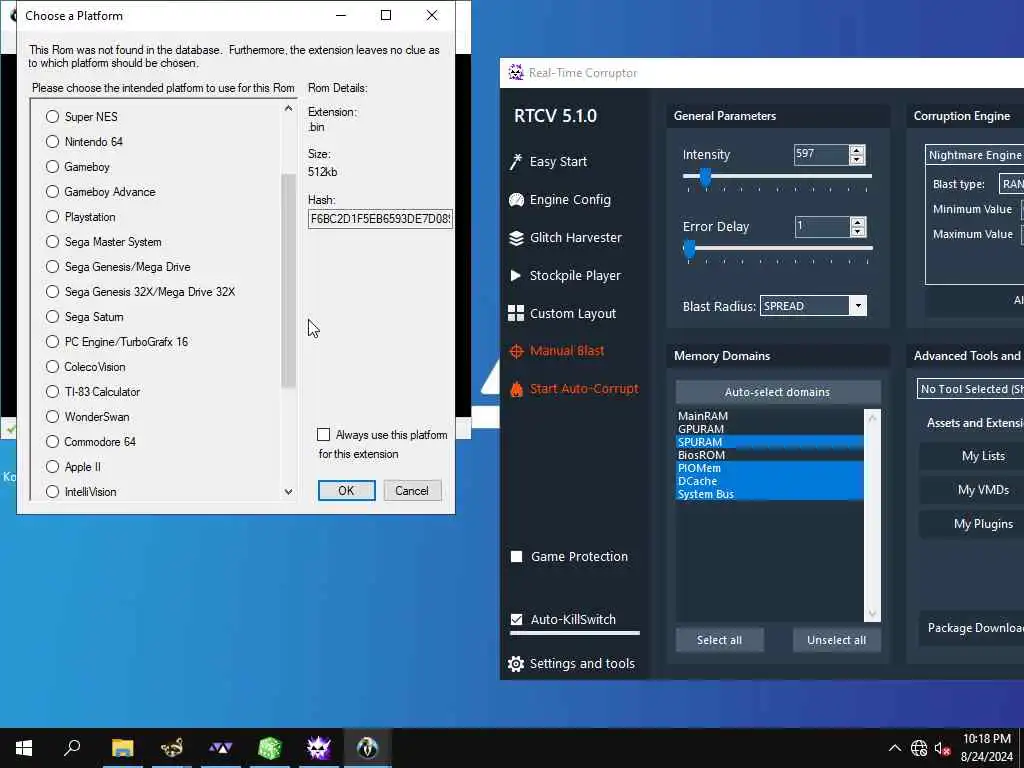Image resolution: width=1024 pixels, height=768 pixels.
Task: Open the purple triangles app in taskbar
Action: 221,748
